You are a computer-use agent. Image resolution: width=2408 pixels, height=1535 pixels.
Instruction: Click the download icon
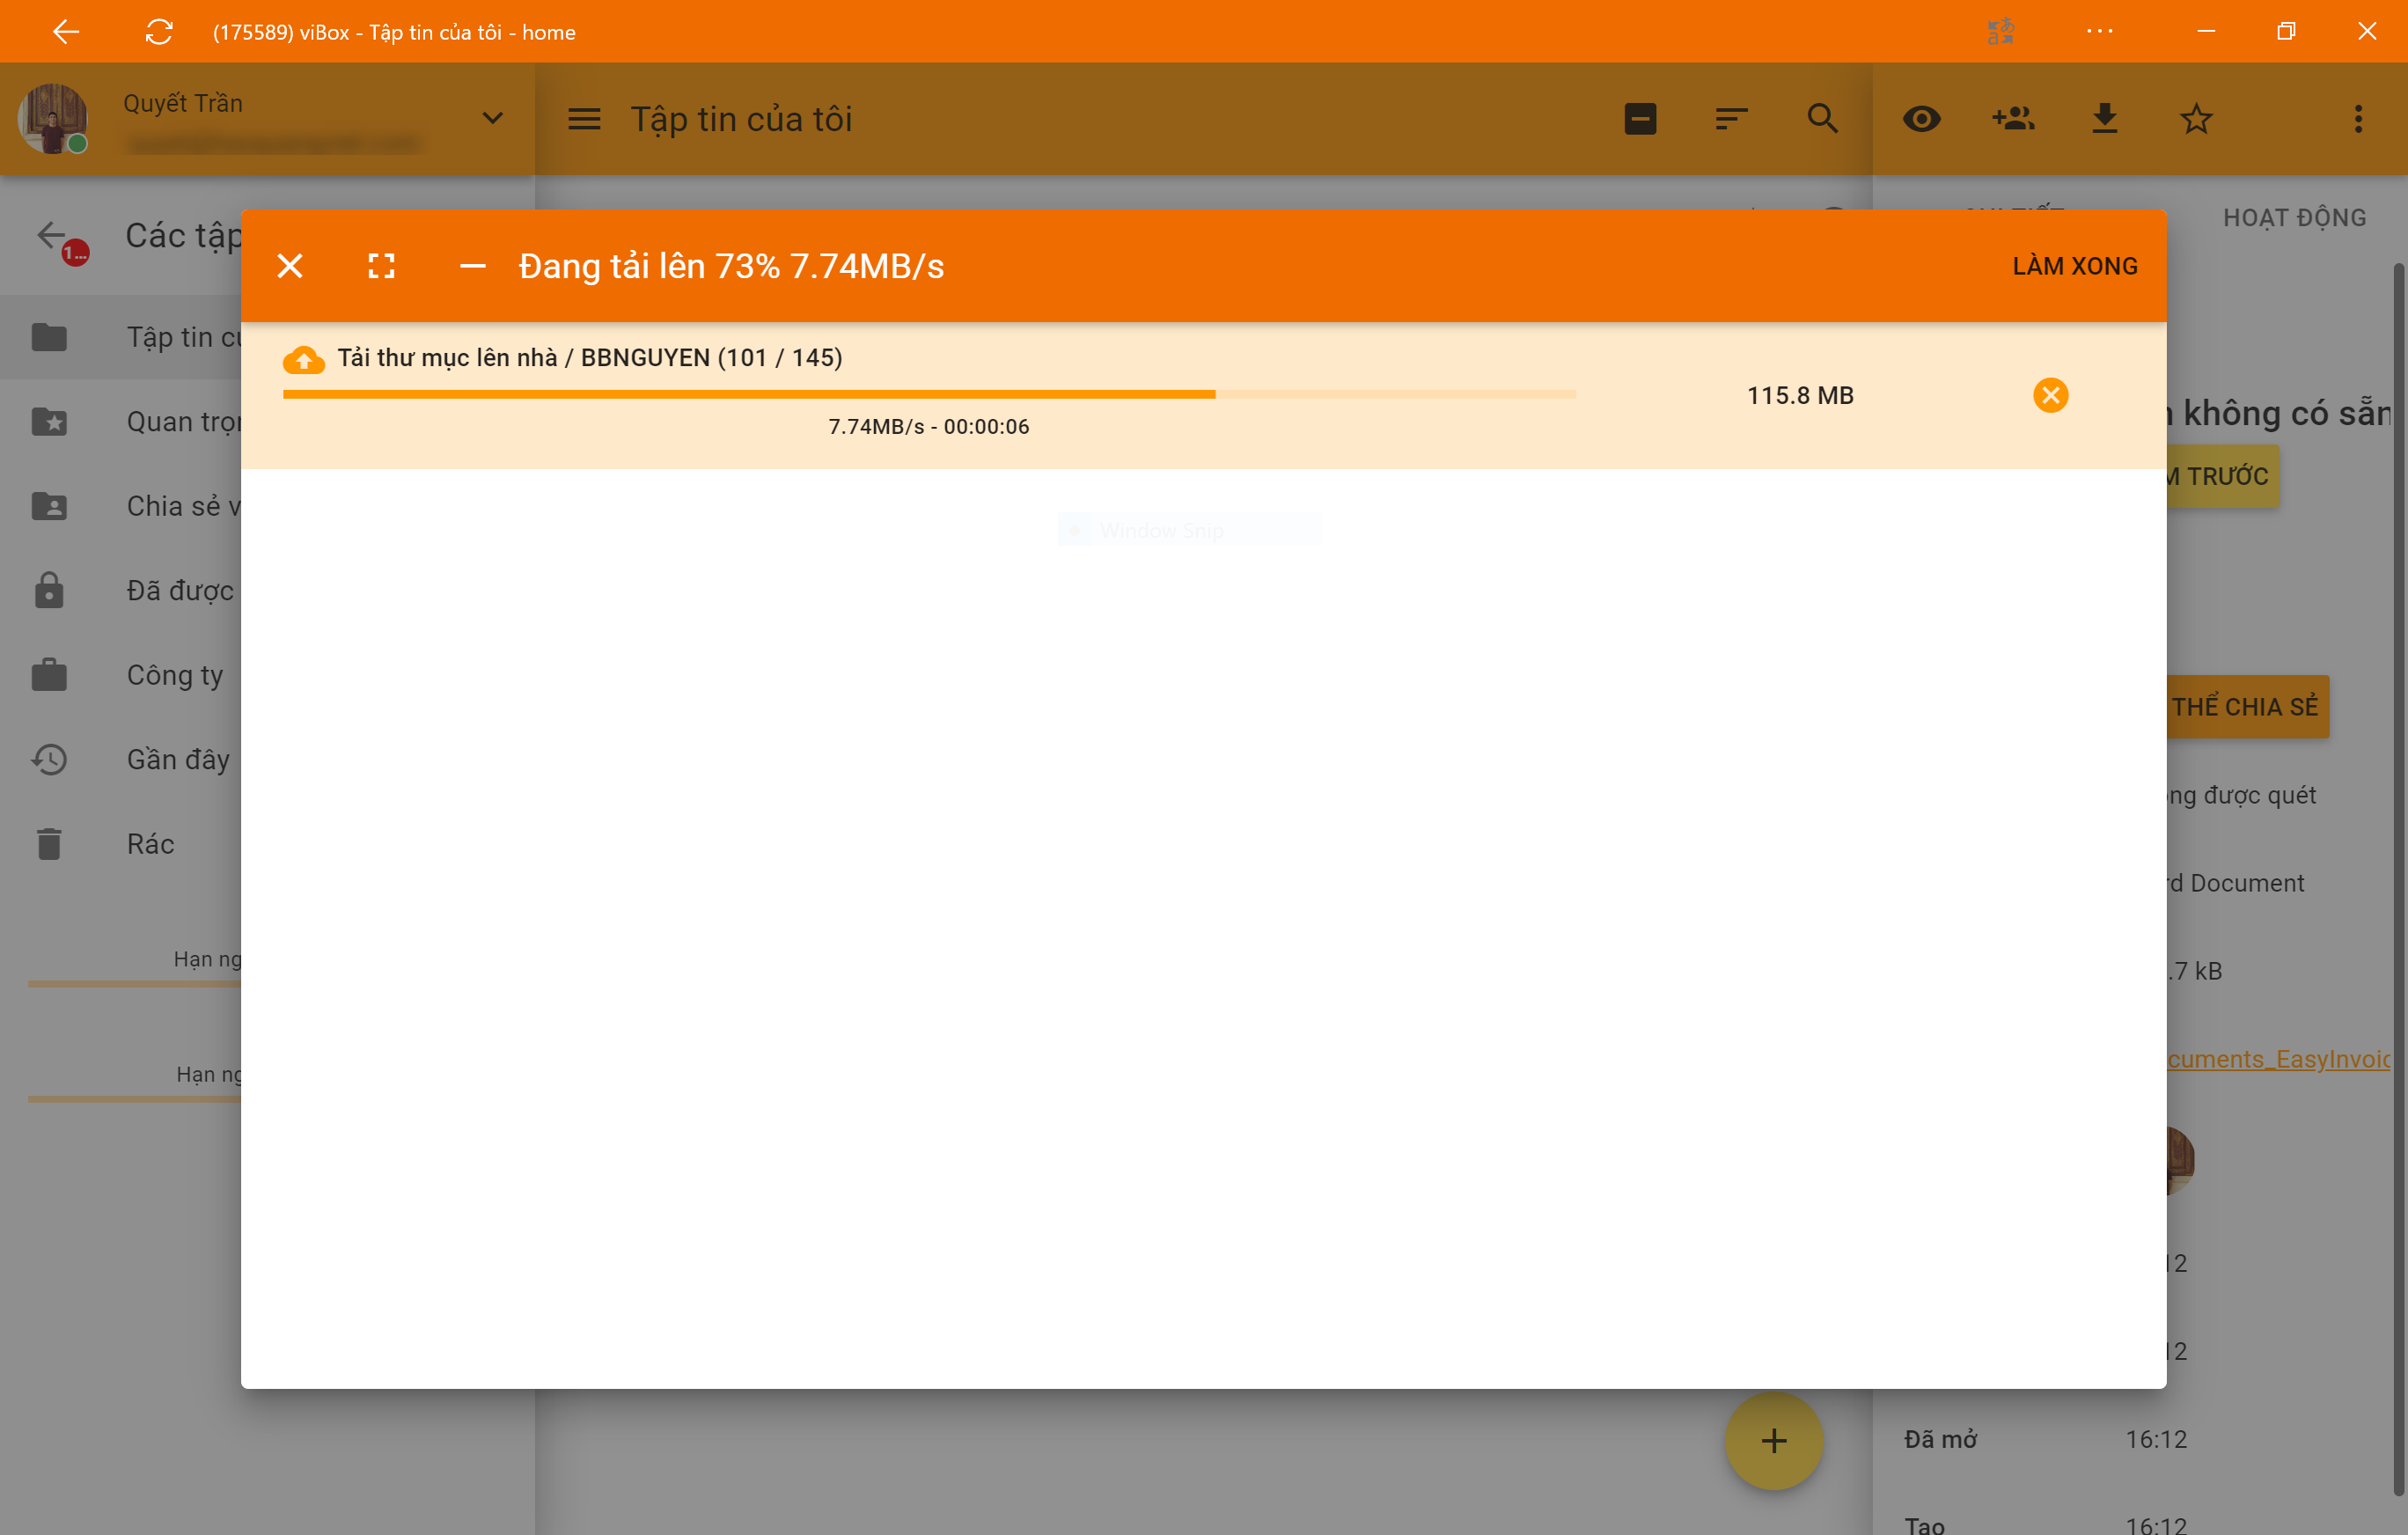[2104, 119]
